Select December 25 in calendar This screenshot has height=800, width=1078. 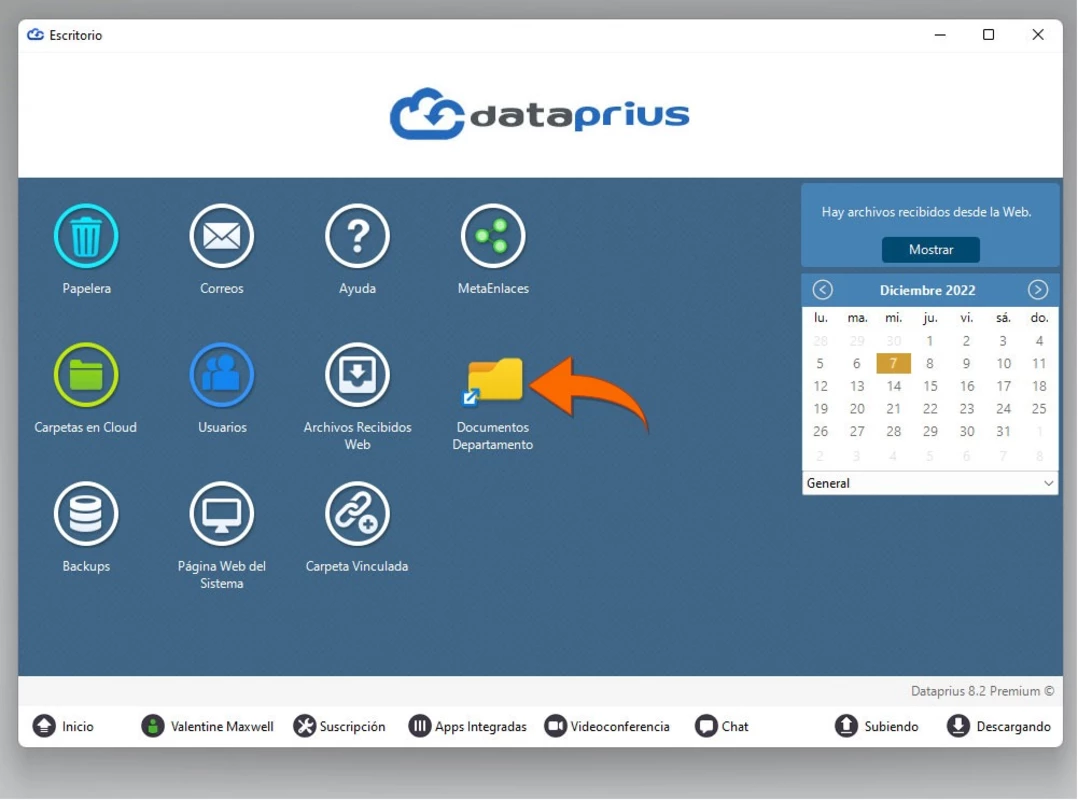coord(1039,409)
